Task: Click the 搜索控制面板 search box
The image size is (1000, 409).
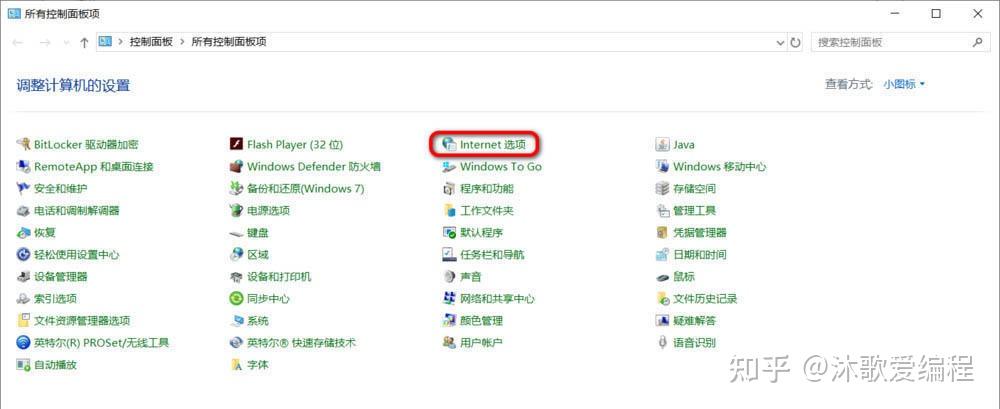Action: [900, 42]
